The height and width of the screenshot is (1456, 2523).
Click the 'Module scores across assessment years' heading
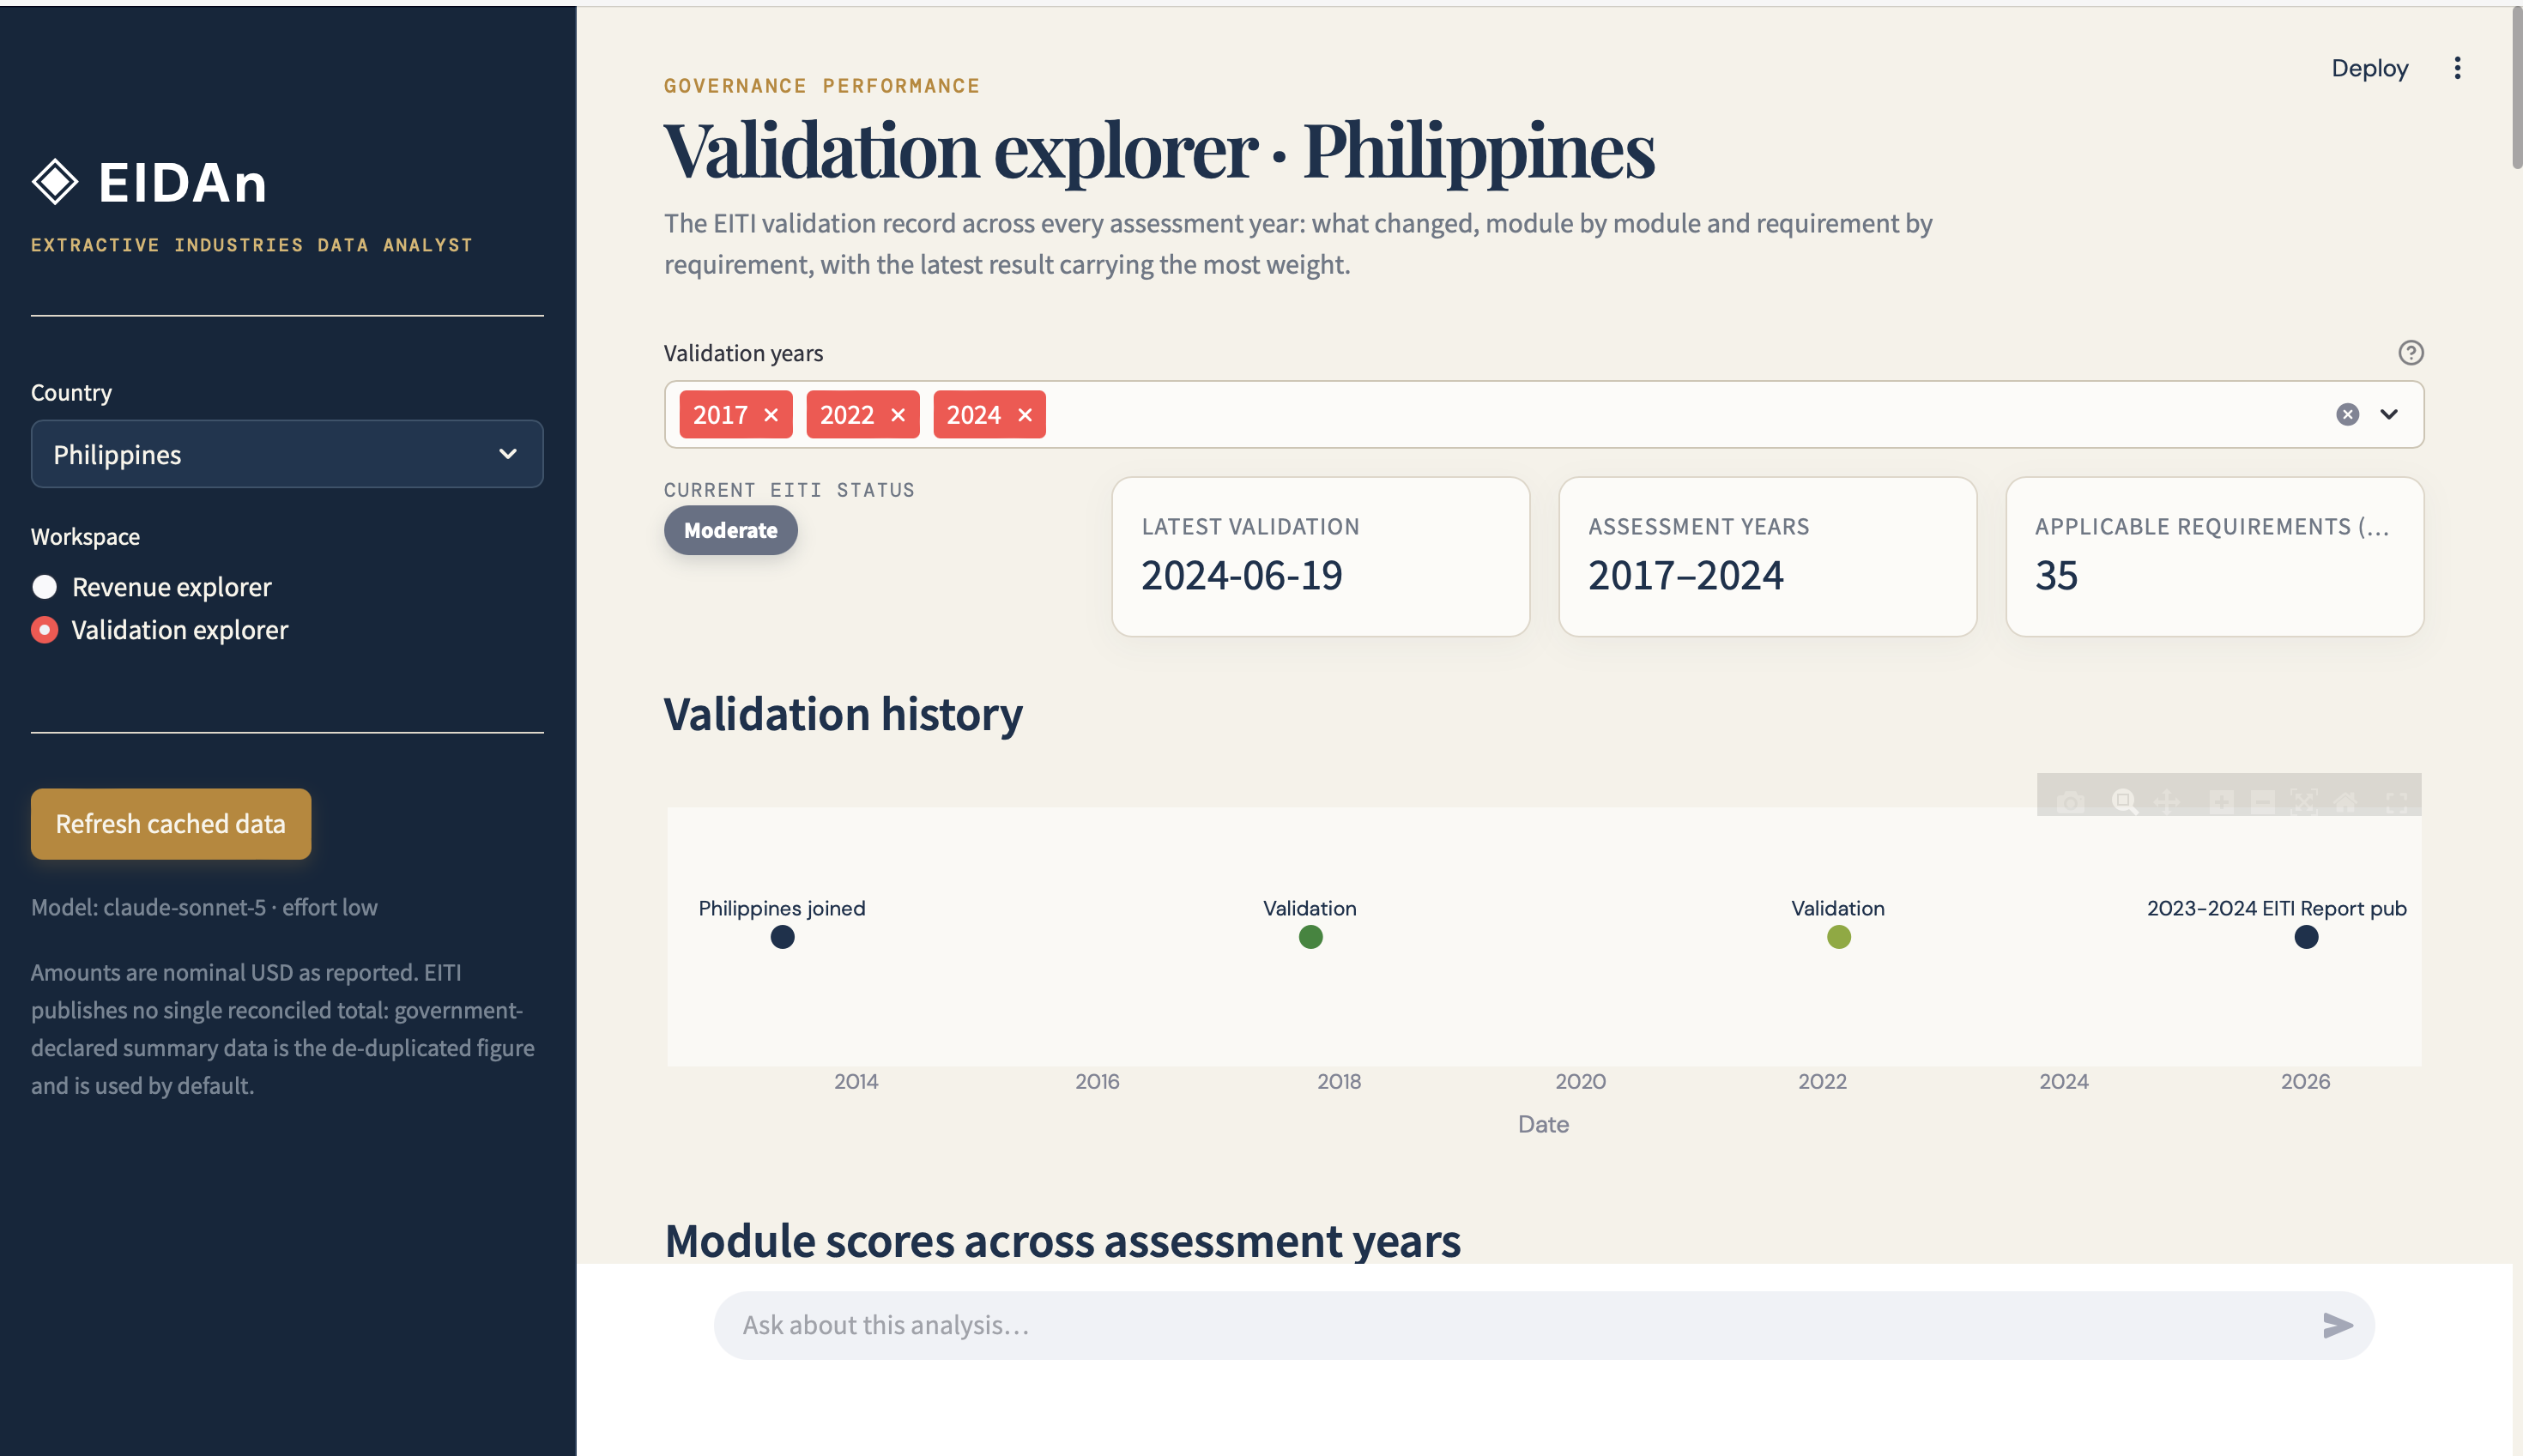pyautogui.click(x=1062, y=1240)
